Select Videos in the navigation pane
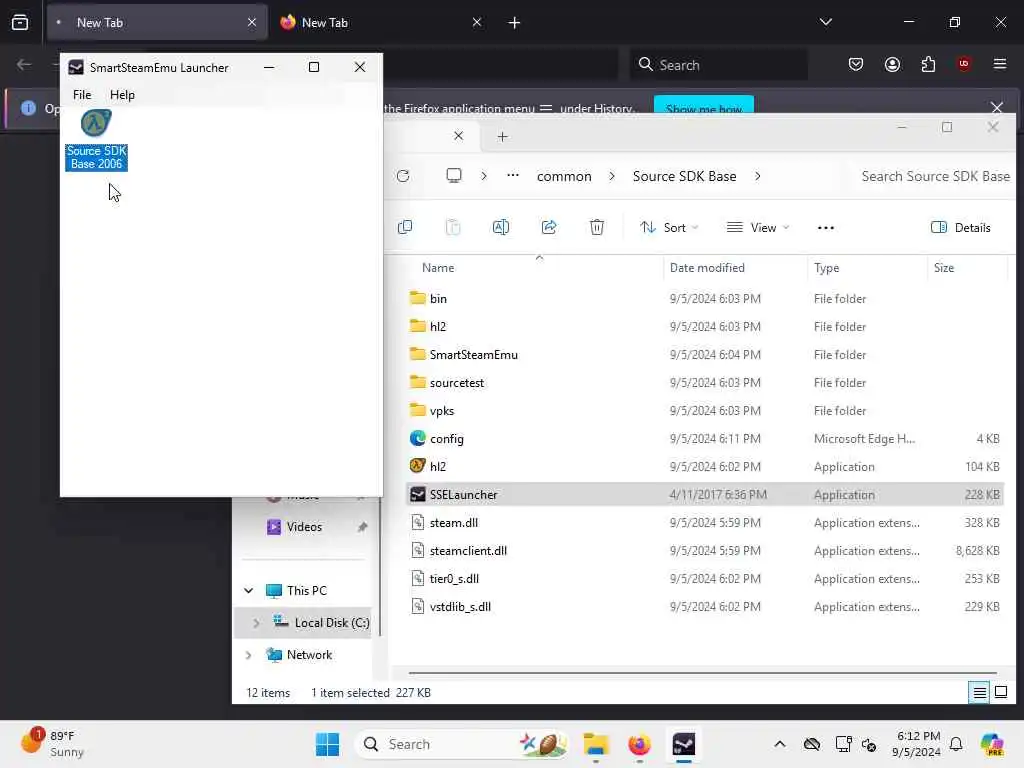 coord(304,527)
